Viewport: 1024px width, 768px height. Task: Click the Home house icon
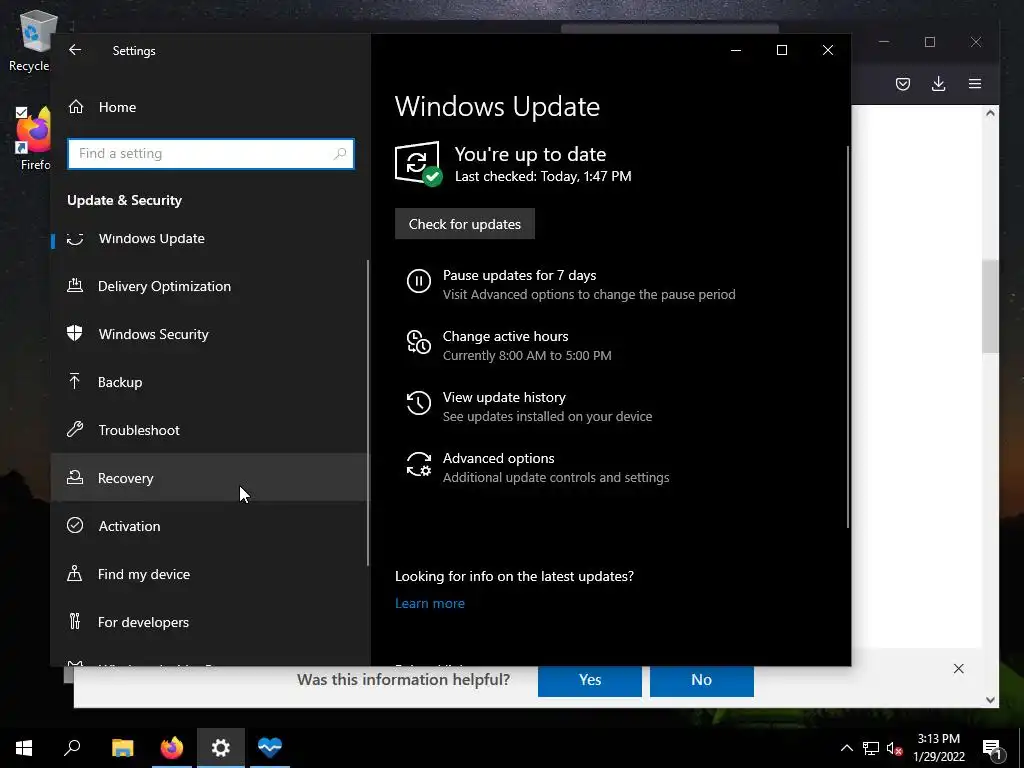76,106
